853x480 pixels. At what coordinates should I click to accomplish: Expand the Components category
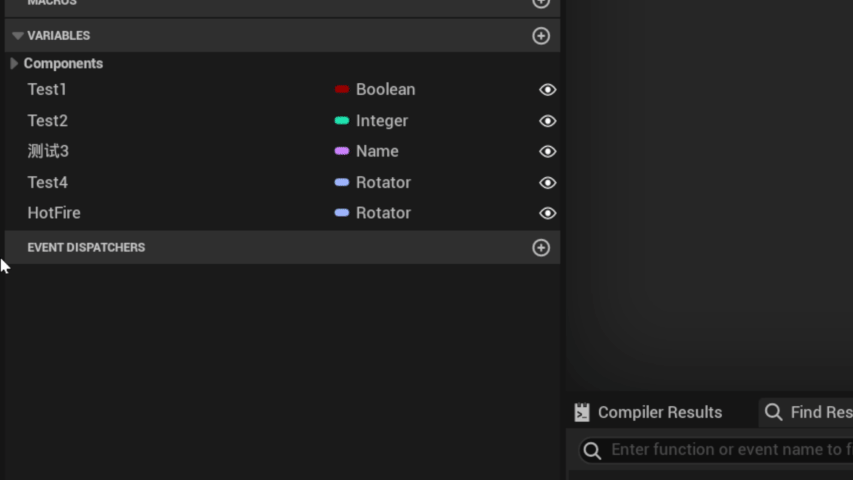[x=14, y=64]
